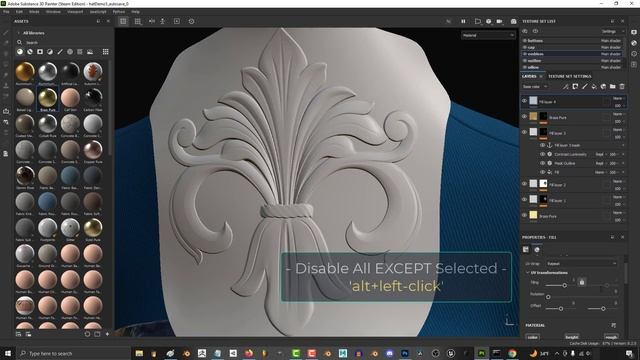
Task: Open UV Wrap dropdown in Properties
Action: tap(582, 264)
